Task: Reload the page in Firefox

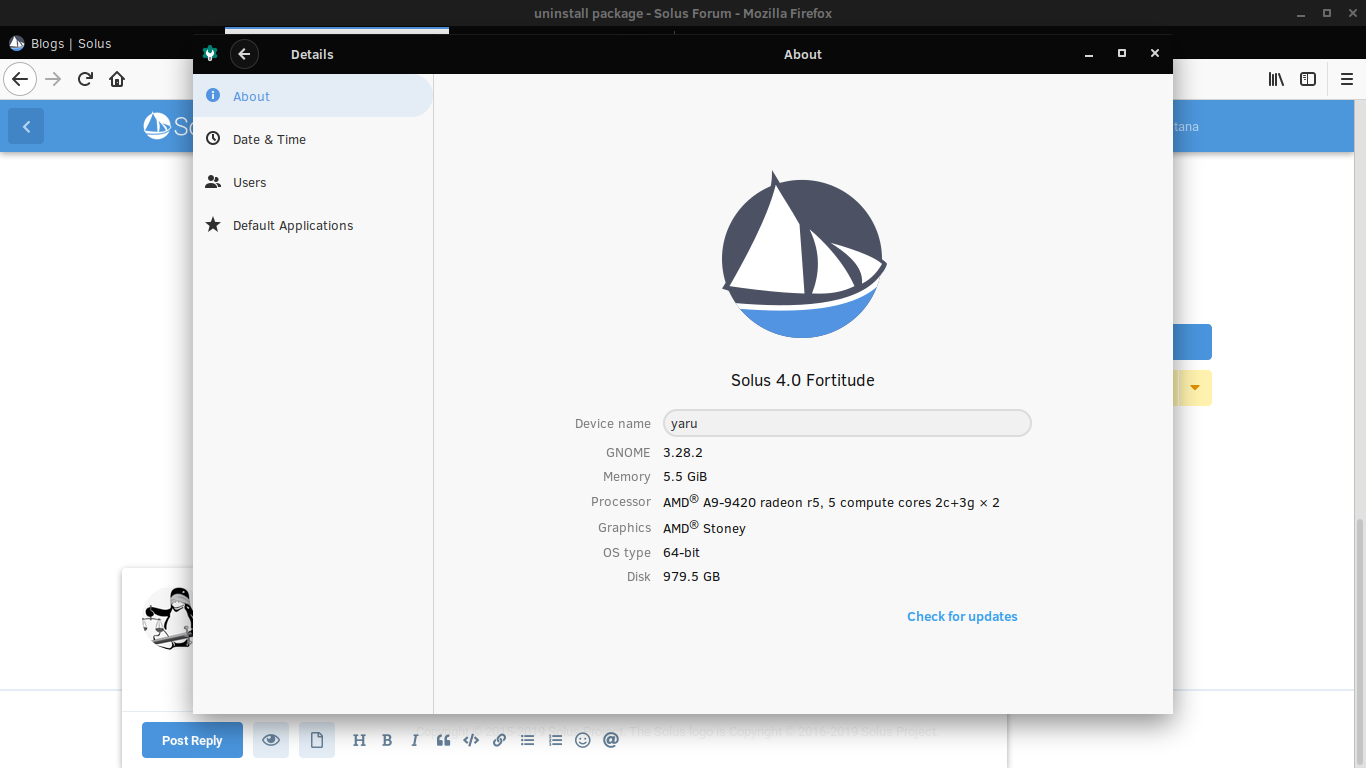Action: [x=85, y=79]
